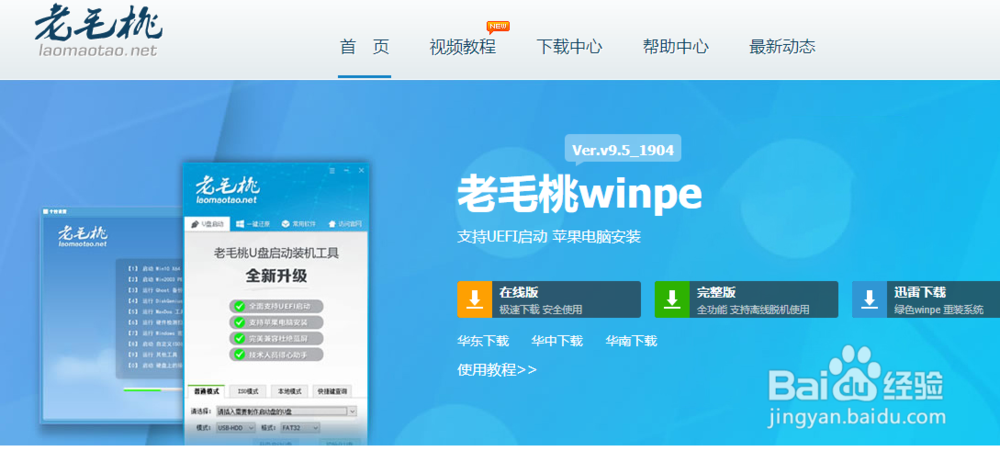1000x451 pixels.
Task: Click the 老毛桃 logo inside the tool window
Action: coord(227,188)
